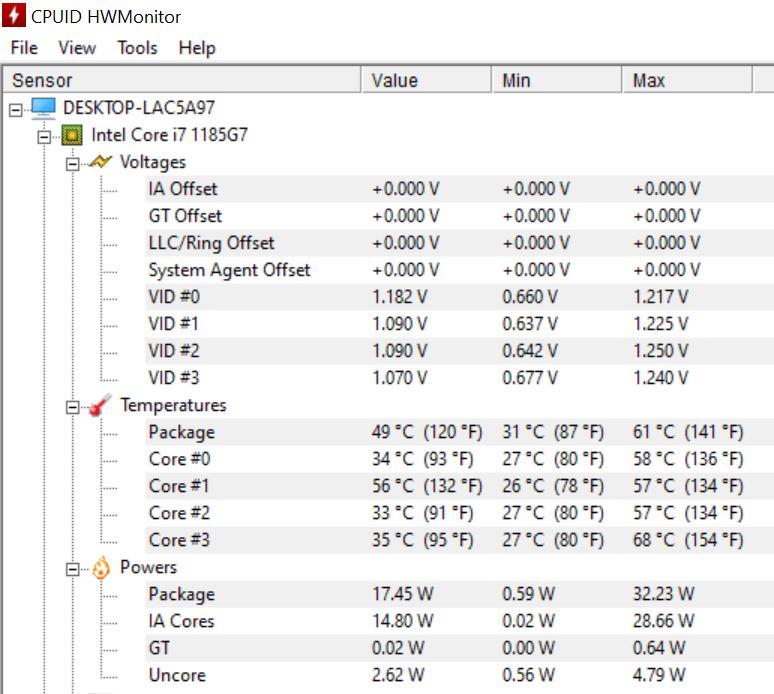The width and height of the screenshot is (774, 694).
Task: Click the 17.45 W Package power value
Action: (x=403, y=594)
